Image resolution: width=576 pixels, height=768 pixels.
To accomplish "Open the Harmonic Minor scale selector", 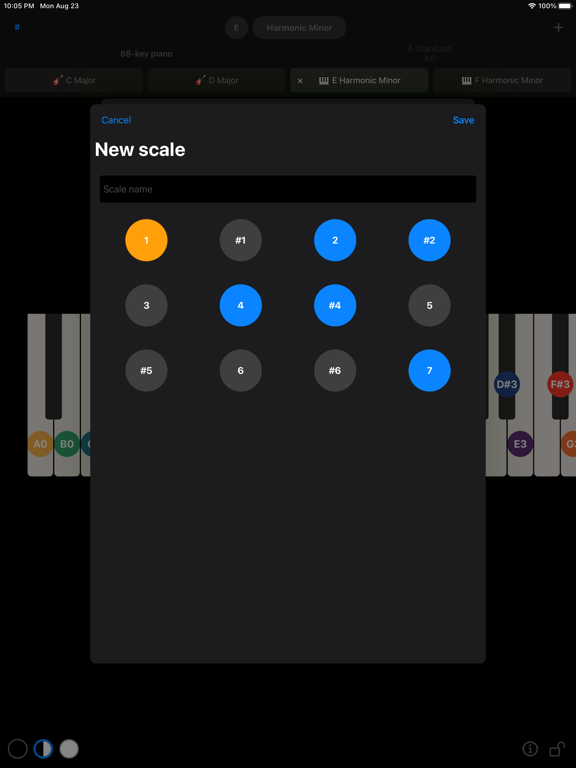I will [299, 28].
